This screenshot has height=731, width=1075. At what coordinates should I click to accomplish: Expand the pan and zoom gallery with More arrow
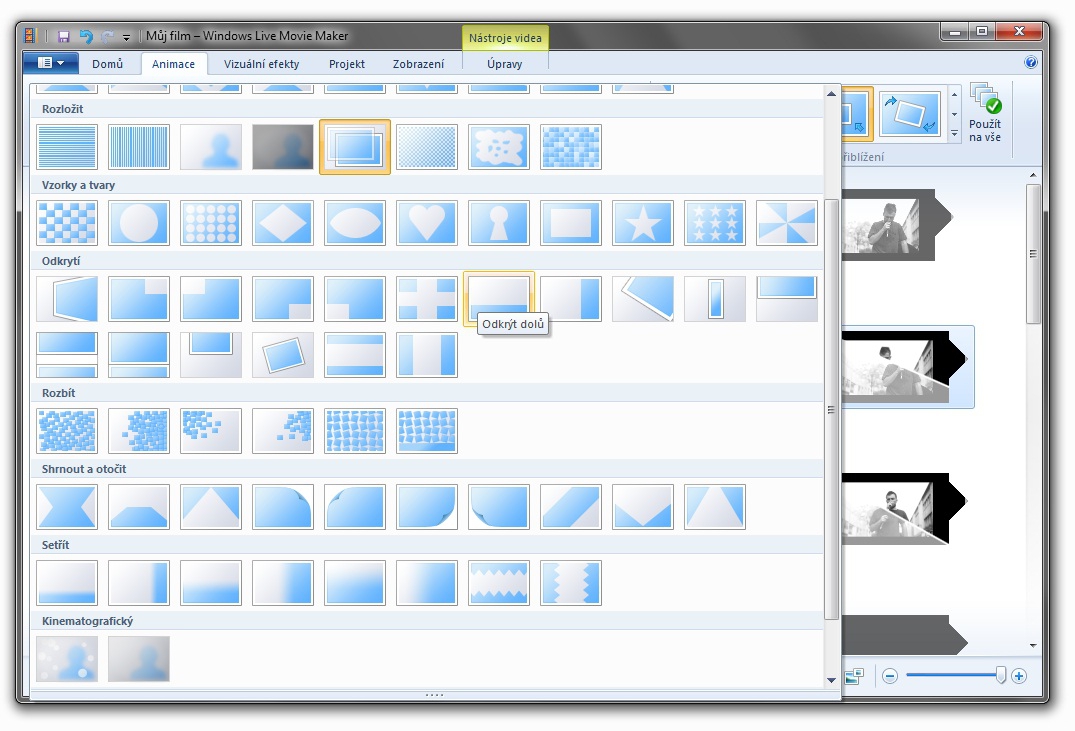pos(954,133)
